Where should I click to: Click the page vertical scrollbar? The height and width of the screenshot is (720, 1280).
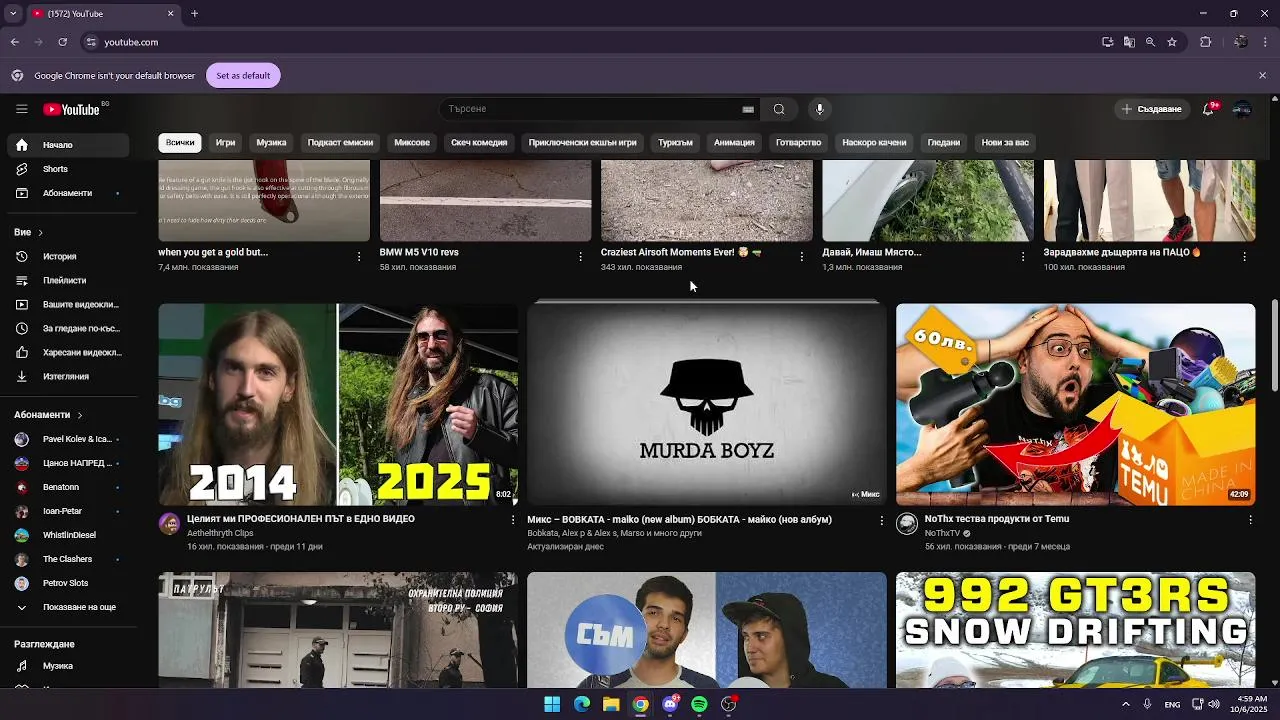1274,345
